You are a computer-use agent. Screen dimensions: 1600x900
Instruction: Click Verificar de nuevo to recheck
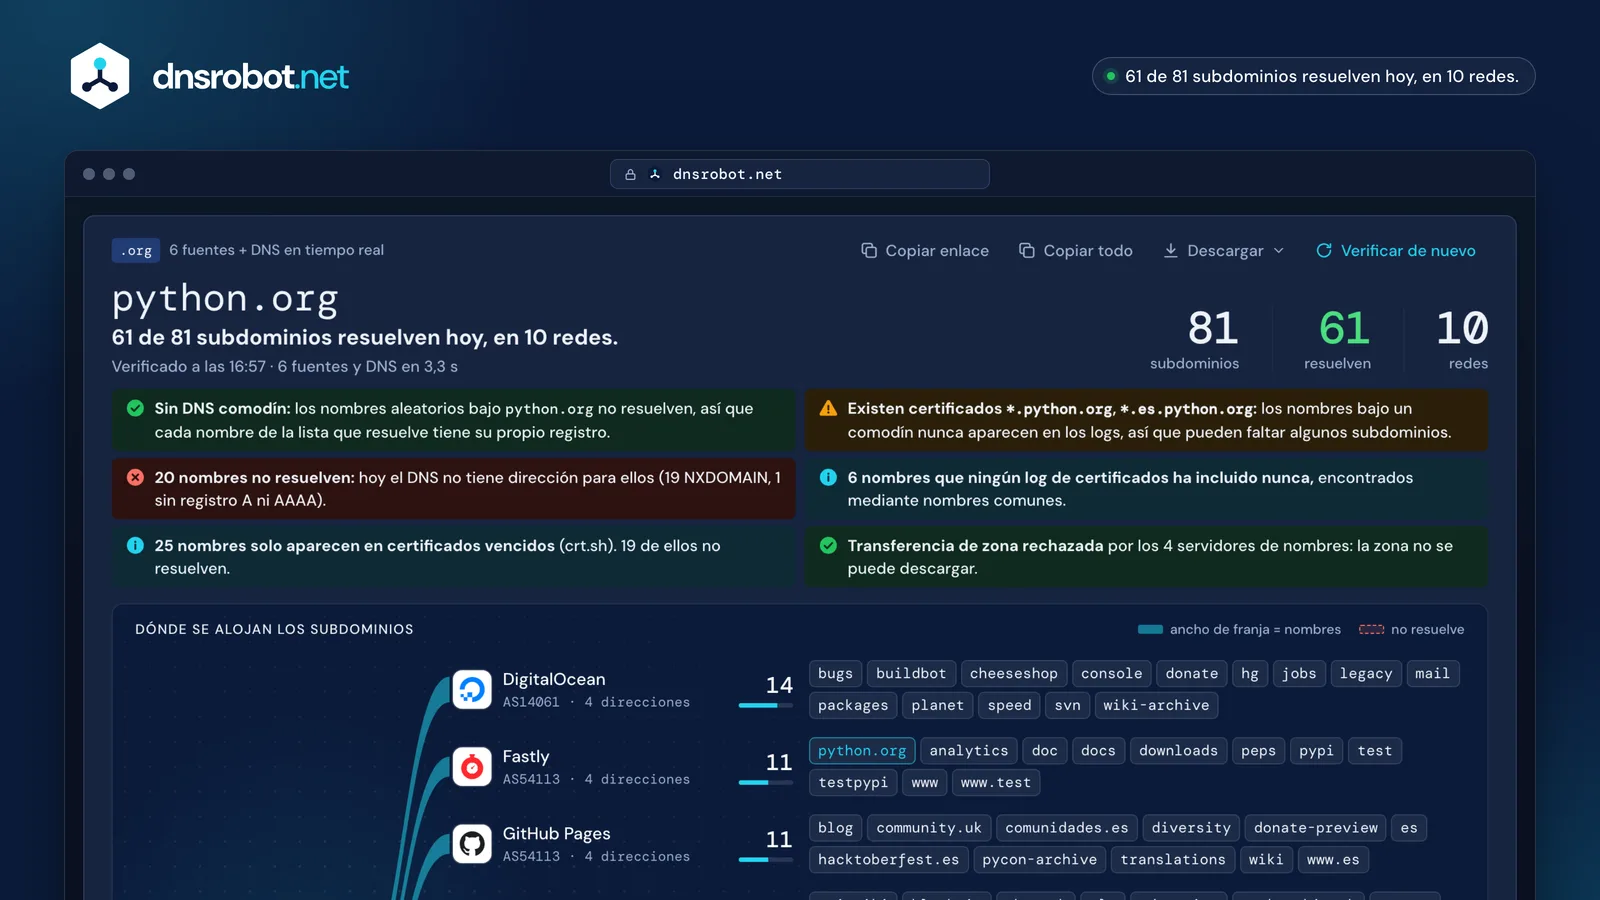tap(1396, 251)
